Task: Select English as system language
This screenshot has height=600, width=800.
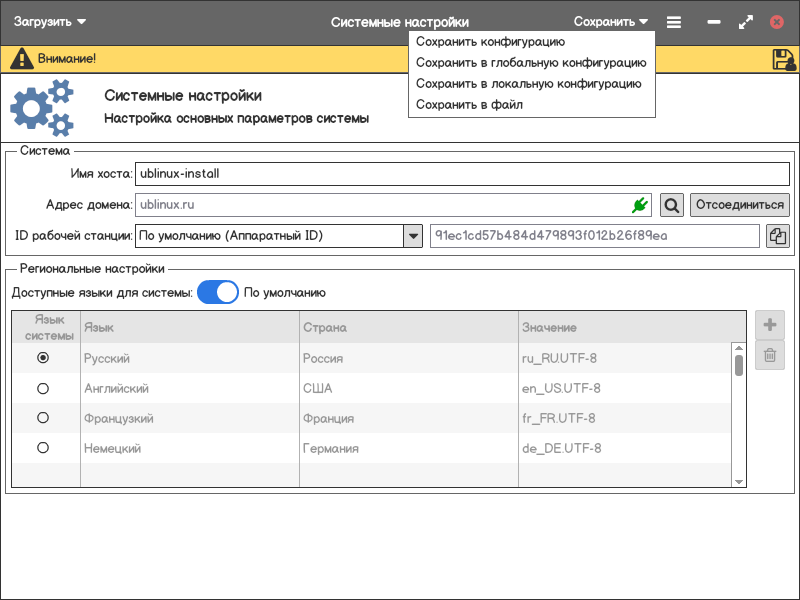Action: tap(43, 388)
